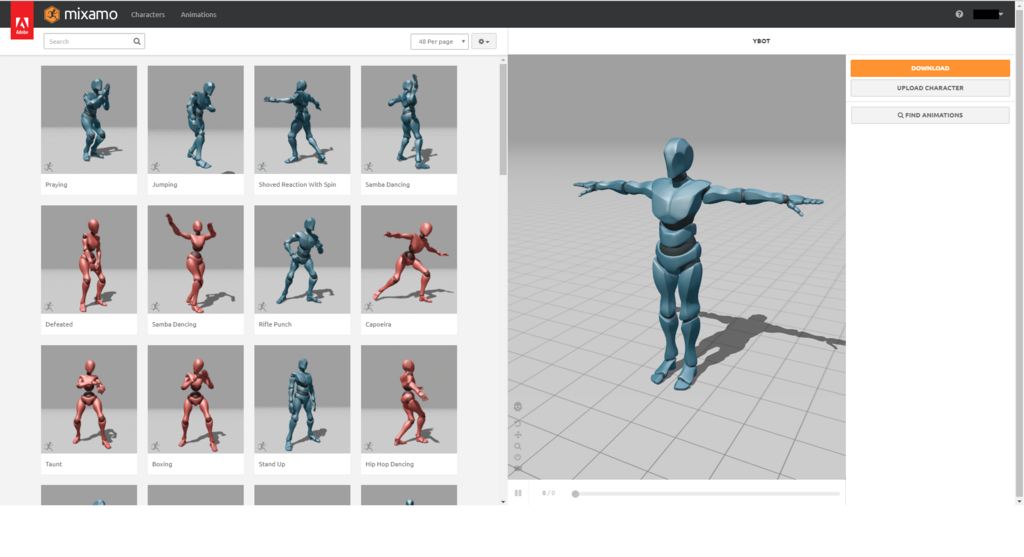Viewport: 1024px width, 557px height.
Task: Select the Boxing animation thumbnail
Action: (x=195, y=399)
